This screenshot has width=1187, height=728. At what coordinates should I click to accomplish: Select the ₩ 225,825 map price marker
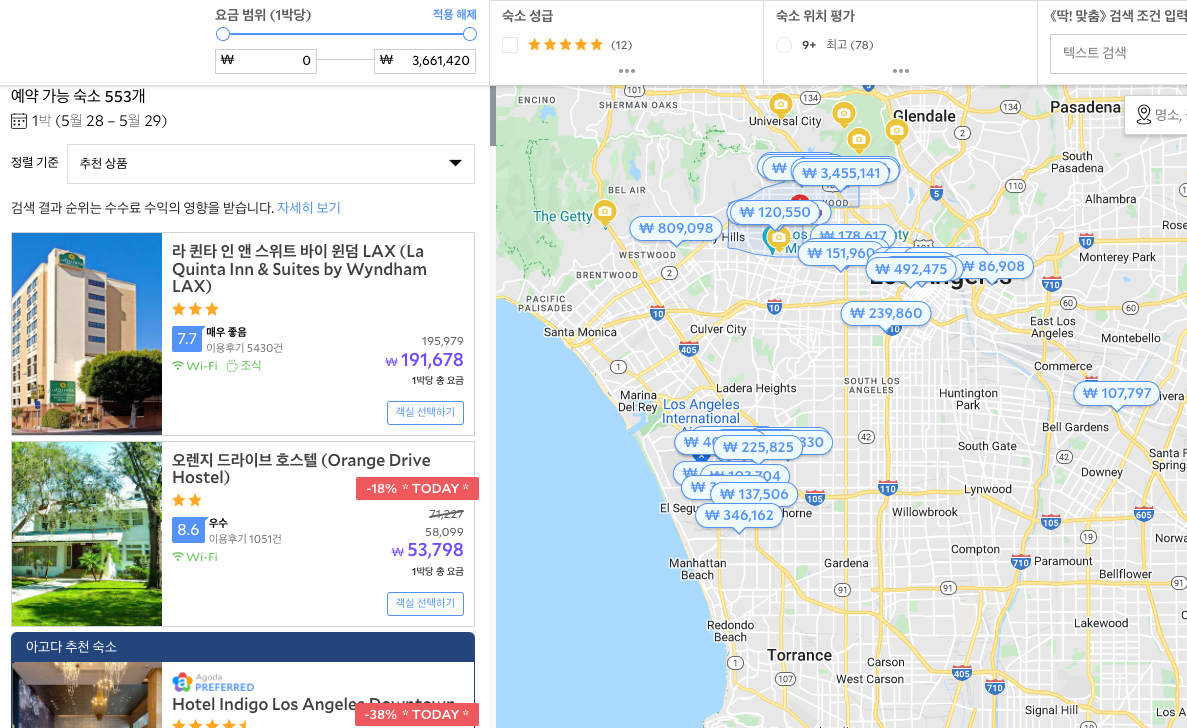point(759,447)
